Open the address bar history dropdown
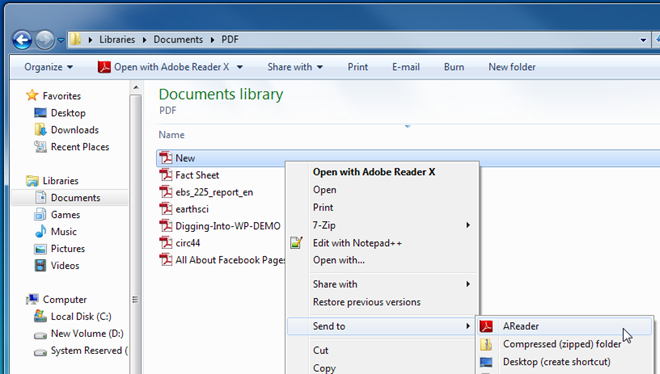Viewport: 660px width, 374px height. [x=643, y=40]
